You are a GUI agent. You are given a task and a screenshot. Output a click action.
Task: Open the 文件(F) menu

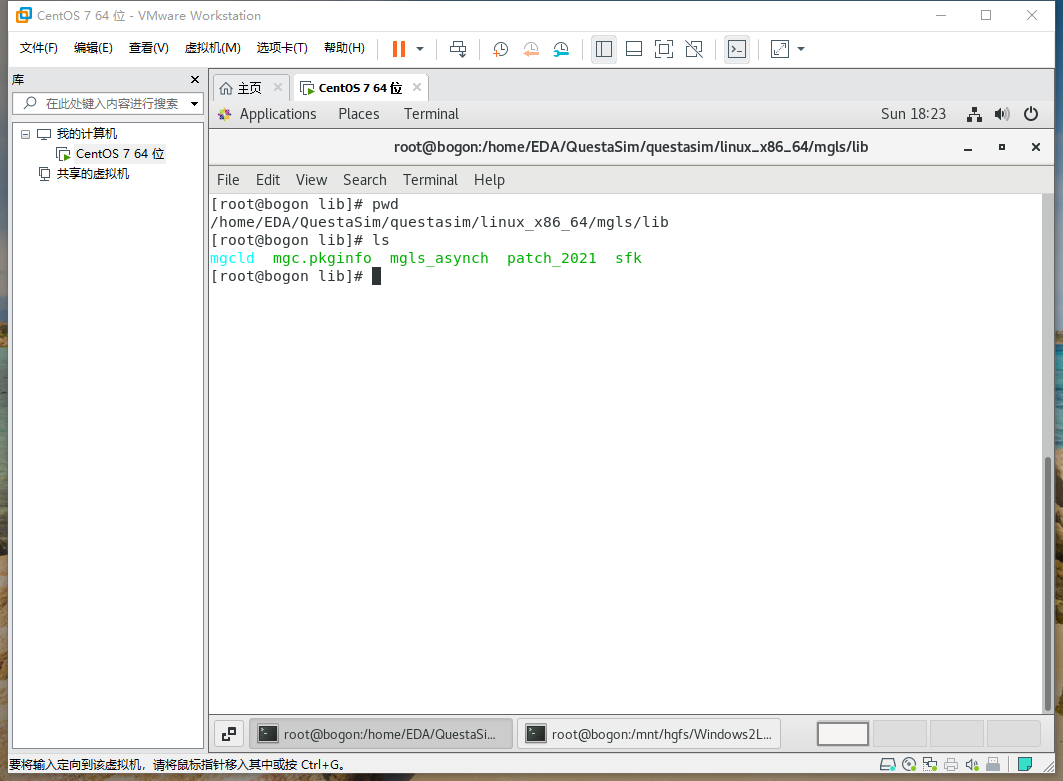pyautogui.click(x=39, y=47)
